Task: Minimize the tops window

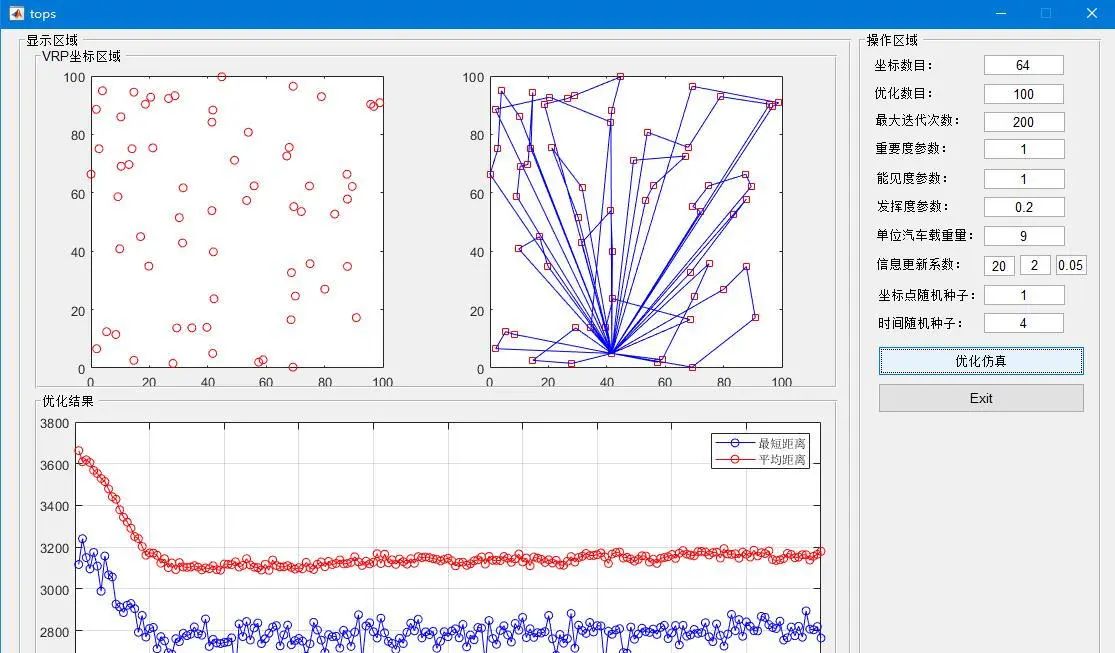Action: coord(1001,14)
